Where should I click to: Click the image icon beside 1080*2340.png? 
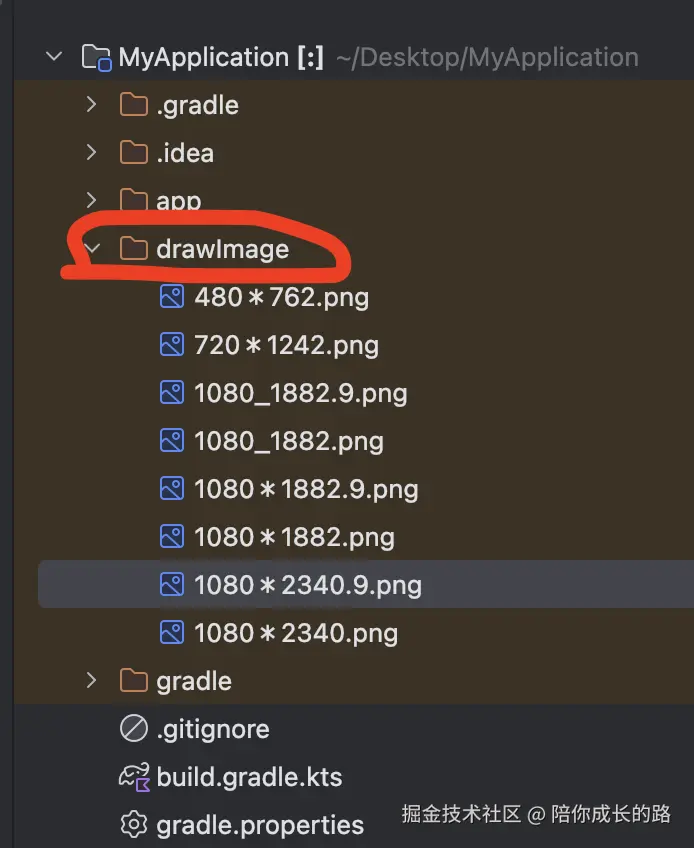(172, 633)
